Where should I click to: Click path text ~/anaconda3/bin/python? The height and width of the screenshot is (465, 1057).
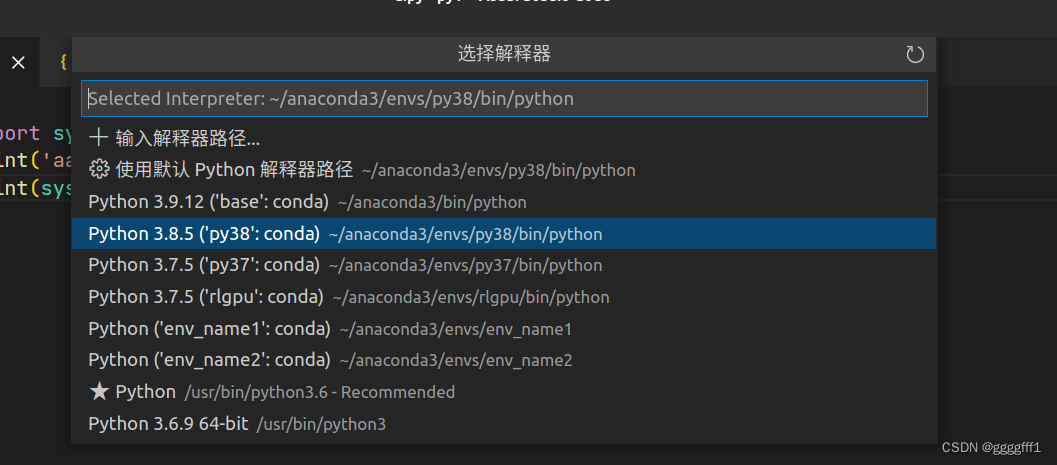(432, 202)
